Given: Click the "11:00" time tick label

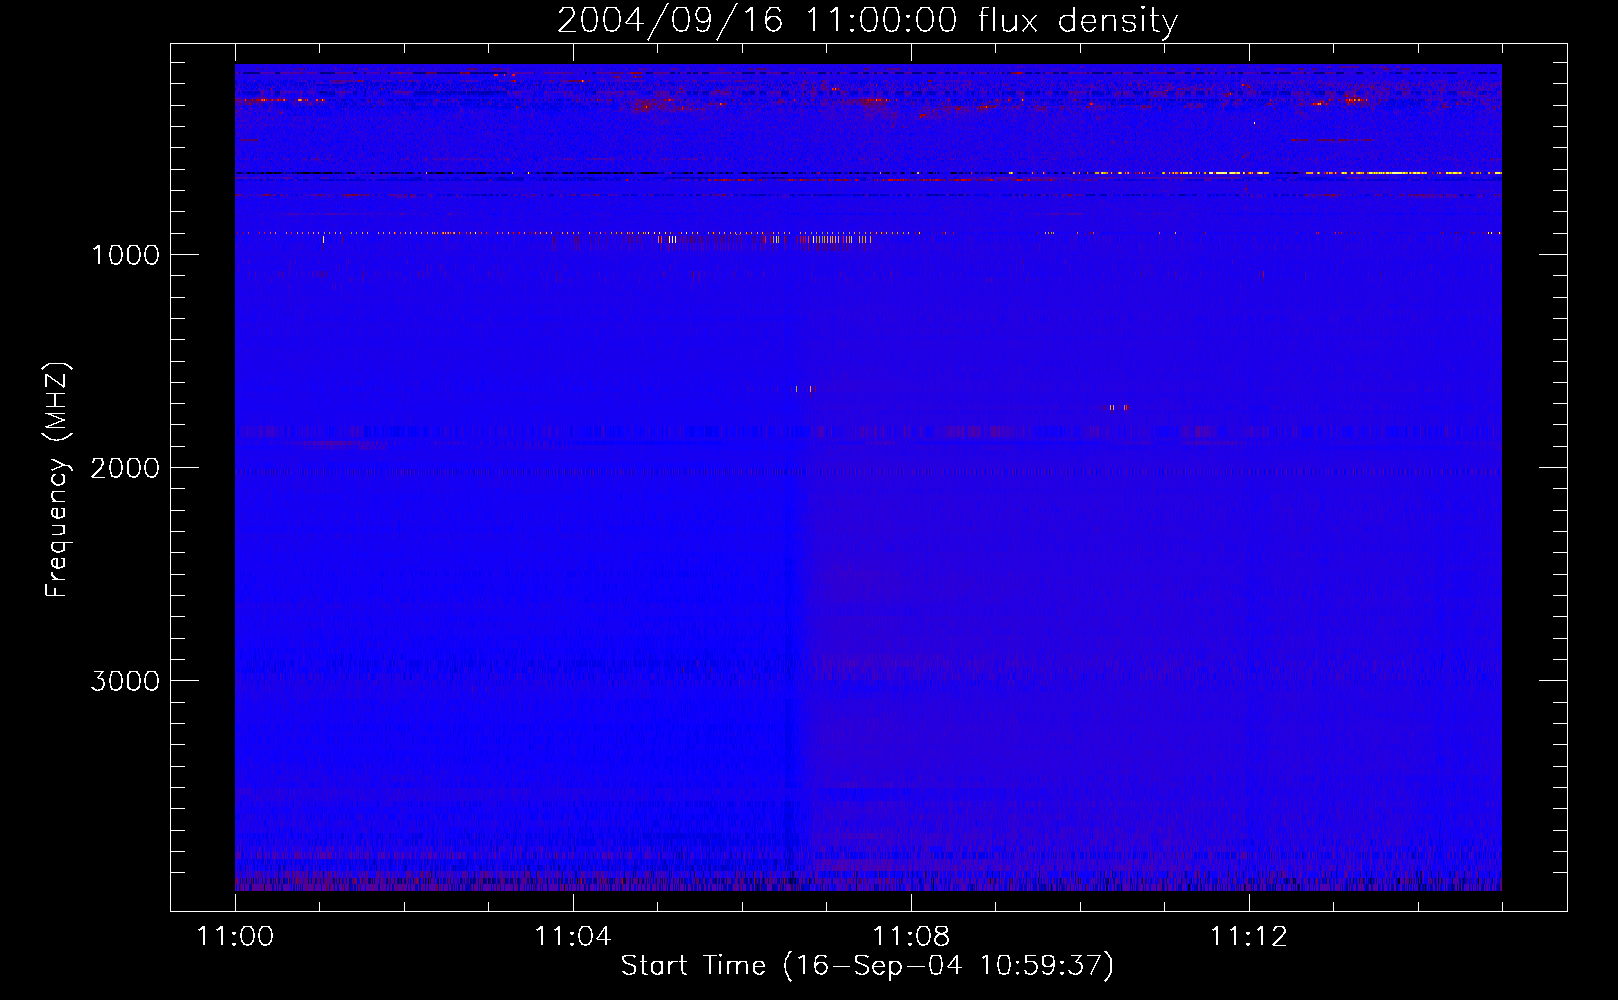Looking at the screenshot, I should pos(235,937).
